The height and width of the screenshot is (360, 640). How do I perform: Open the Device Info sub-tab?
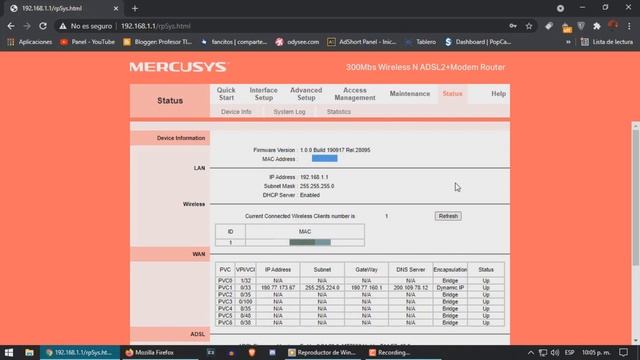pos(236,112)
